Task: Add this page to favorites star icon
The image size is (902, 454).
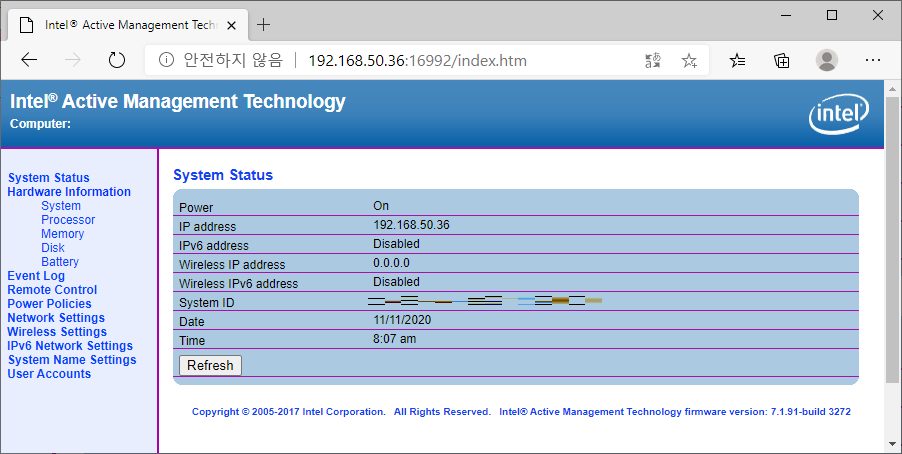Action: [689, 60]
